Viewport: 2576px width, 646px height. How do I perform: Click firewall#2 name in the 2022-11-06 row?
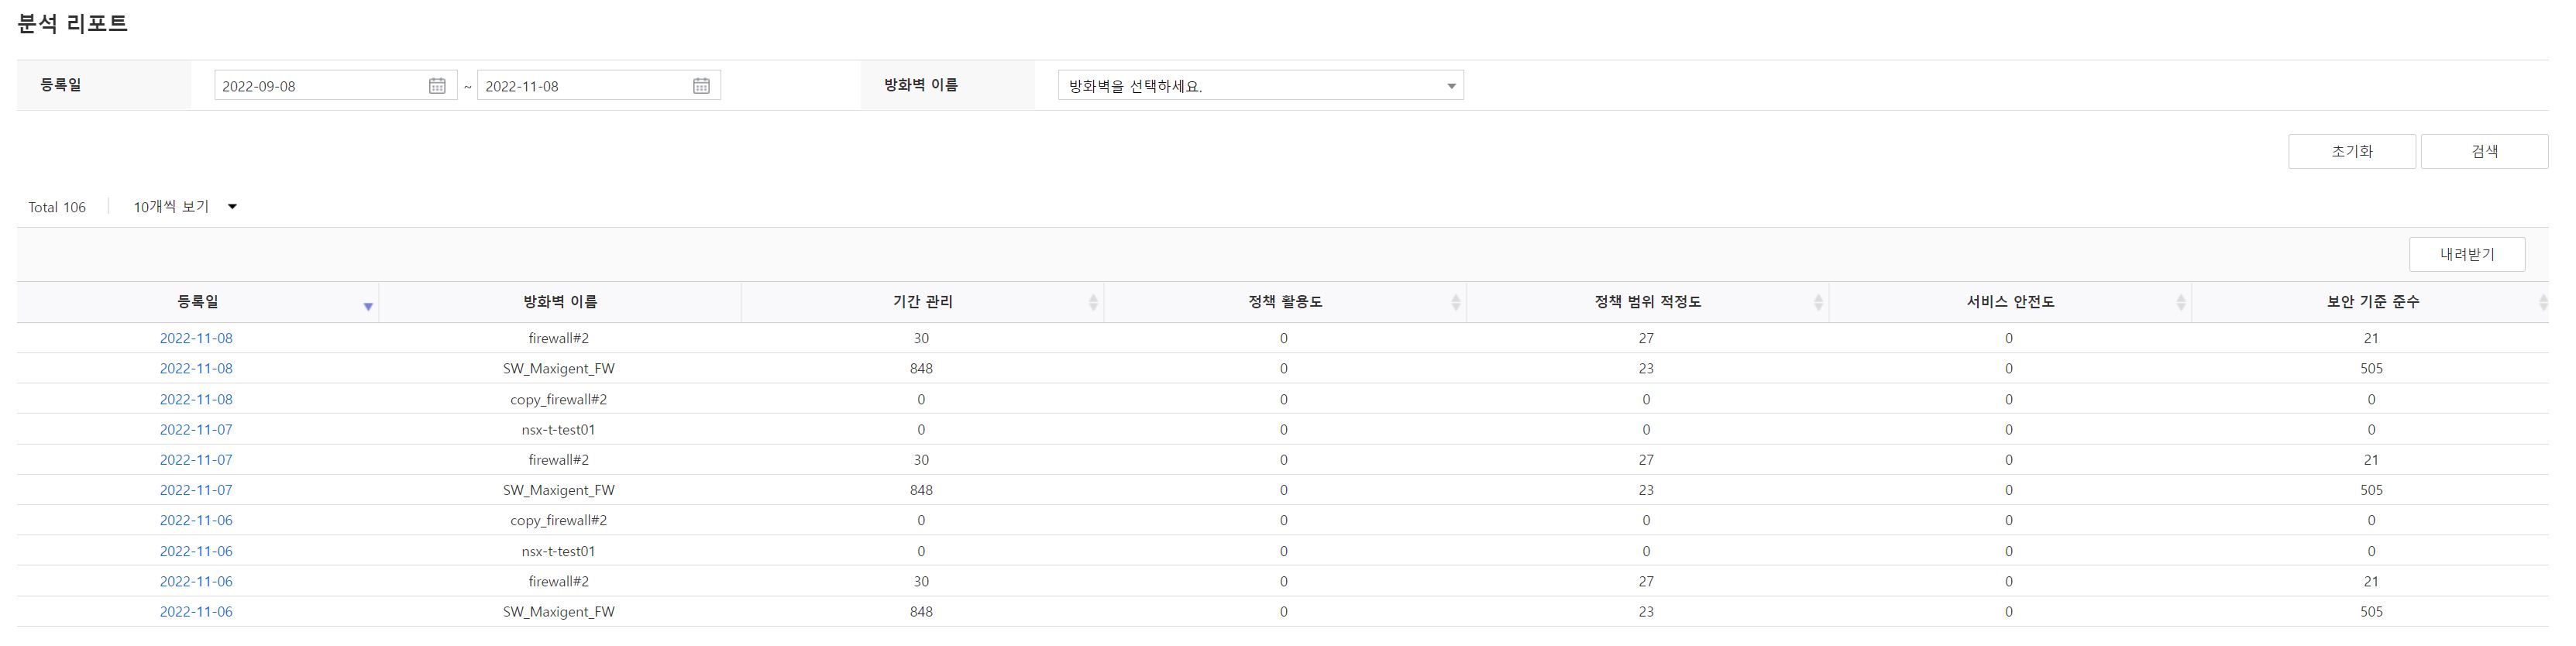click(559, 581)
